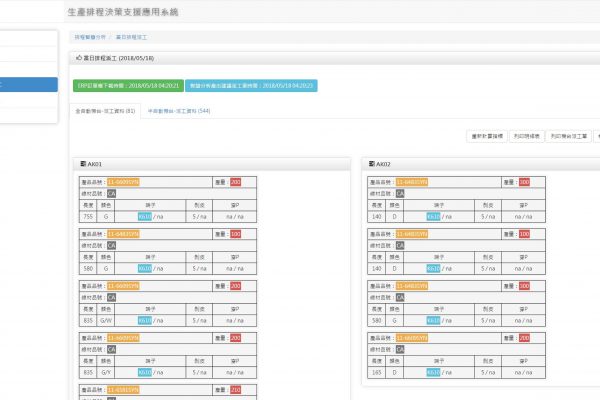
Task: Click the orange product code in AK01 G/W card
Action: point(123,286)
